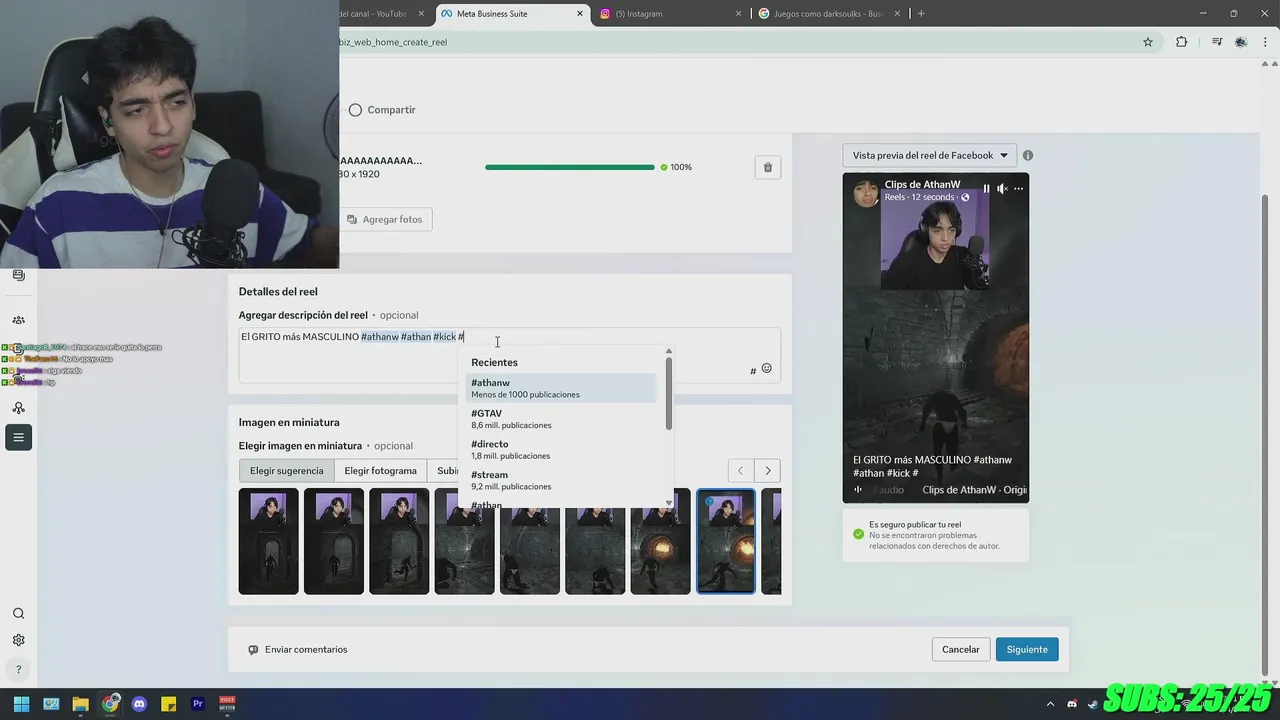
Task: Switch to Juegos como darksoulks tab
Action: [x=828, y=14]
